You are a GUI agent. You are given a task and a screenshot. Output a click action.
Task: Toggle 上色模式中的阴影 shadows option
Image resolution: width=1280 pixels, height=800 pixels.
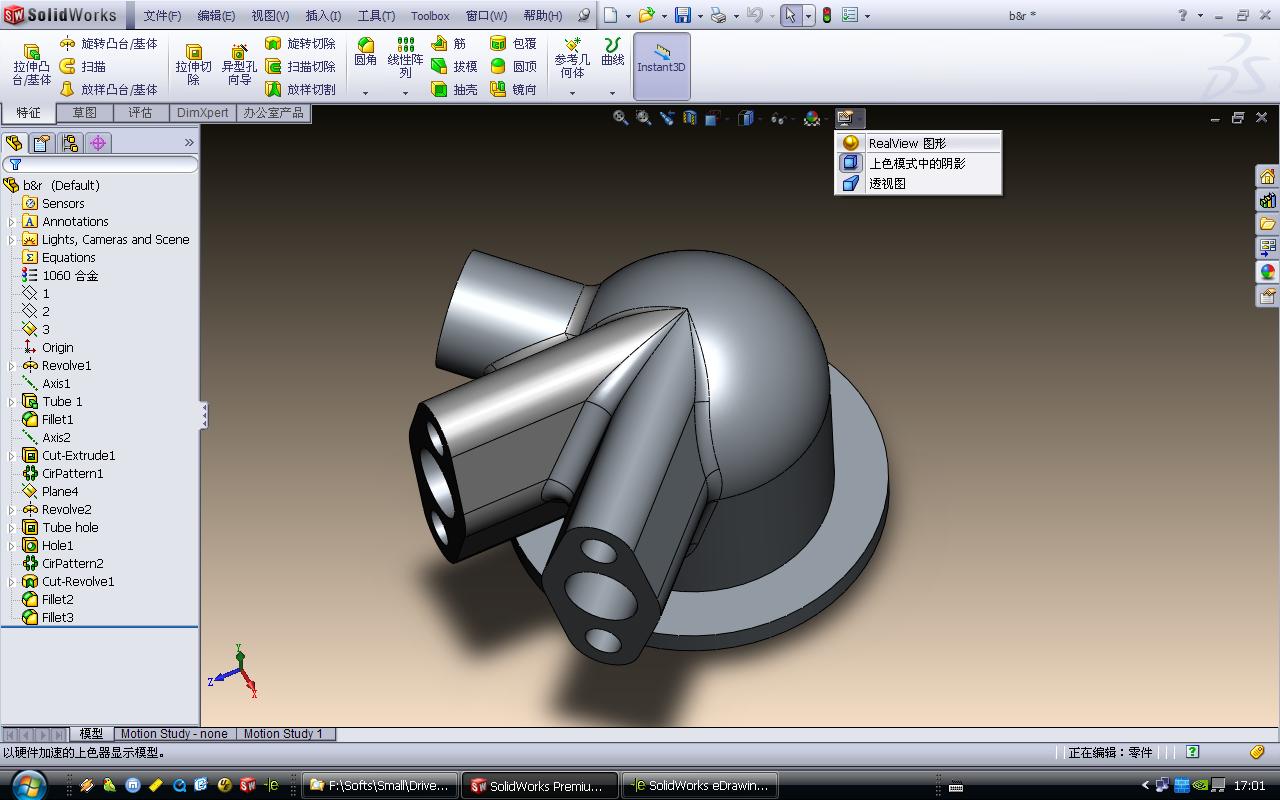[918, 163]
